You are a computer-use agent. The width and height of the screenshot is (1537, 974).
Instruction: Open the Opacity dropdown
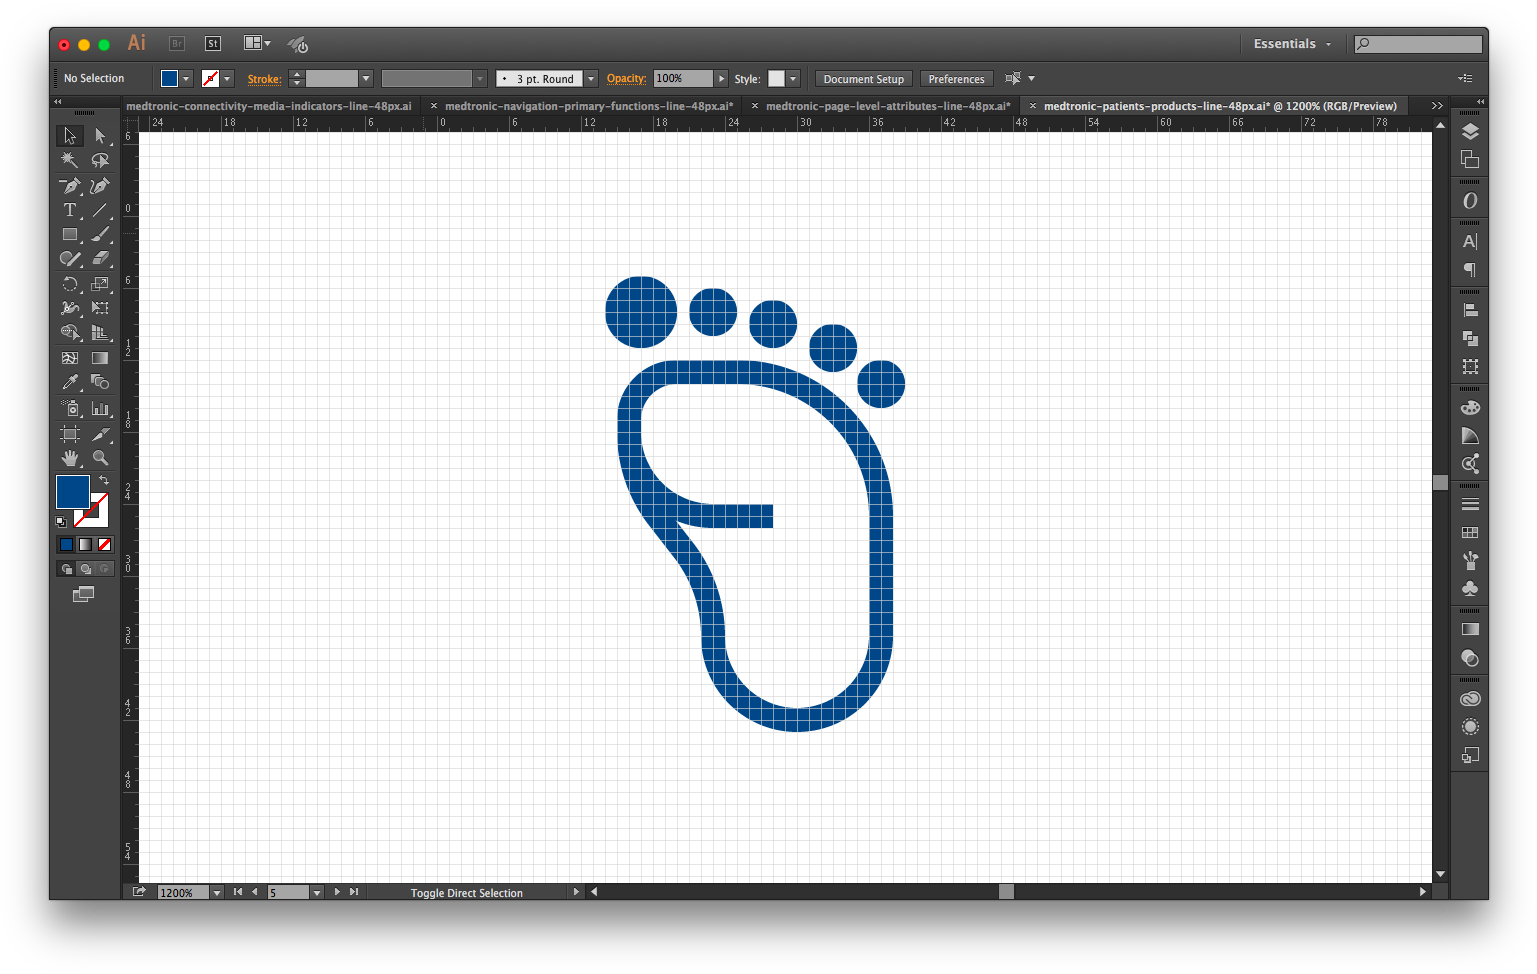[721, 78]
